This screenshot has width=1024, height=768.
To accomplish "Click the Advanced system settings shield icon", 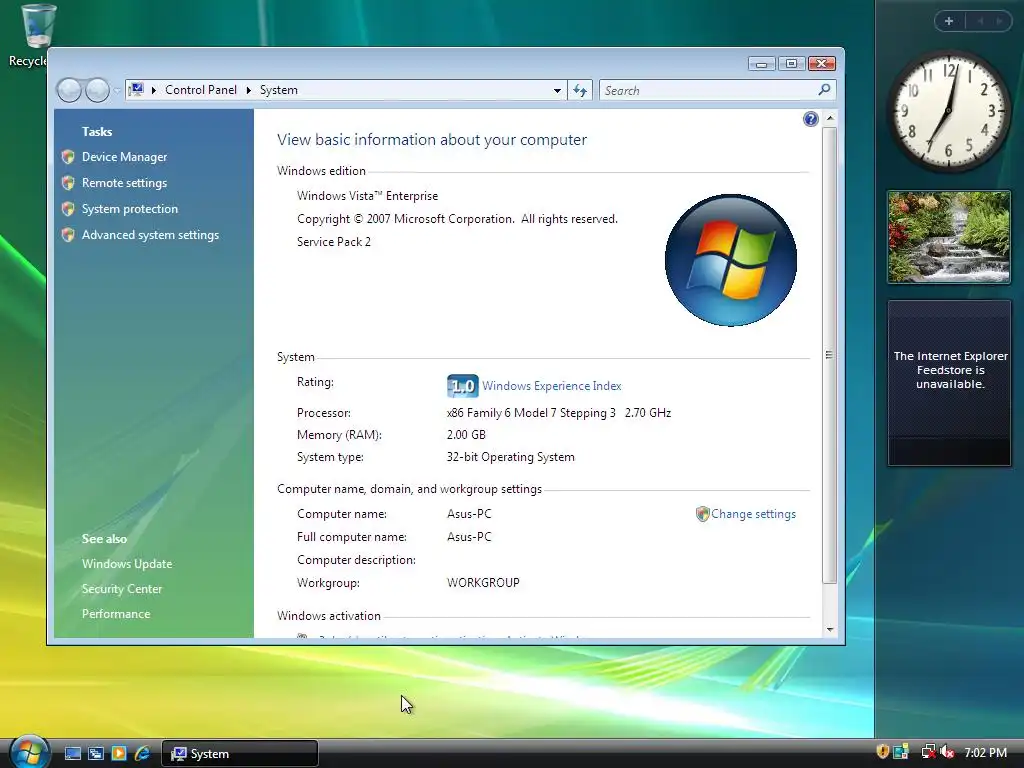I will click(x=68, y=235).
